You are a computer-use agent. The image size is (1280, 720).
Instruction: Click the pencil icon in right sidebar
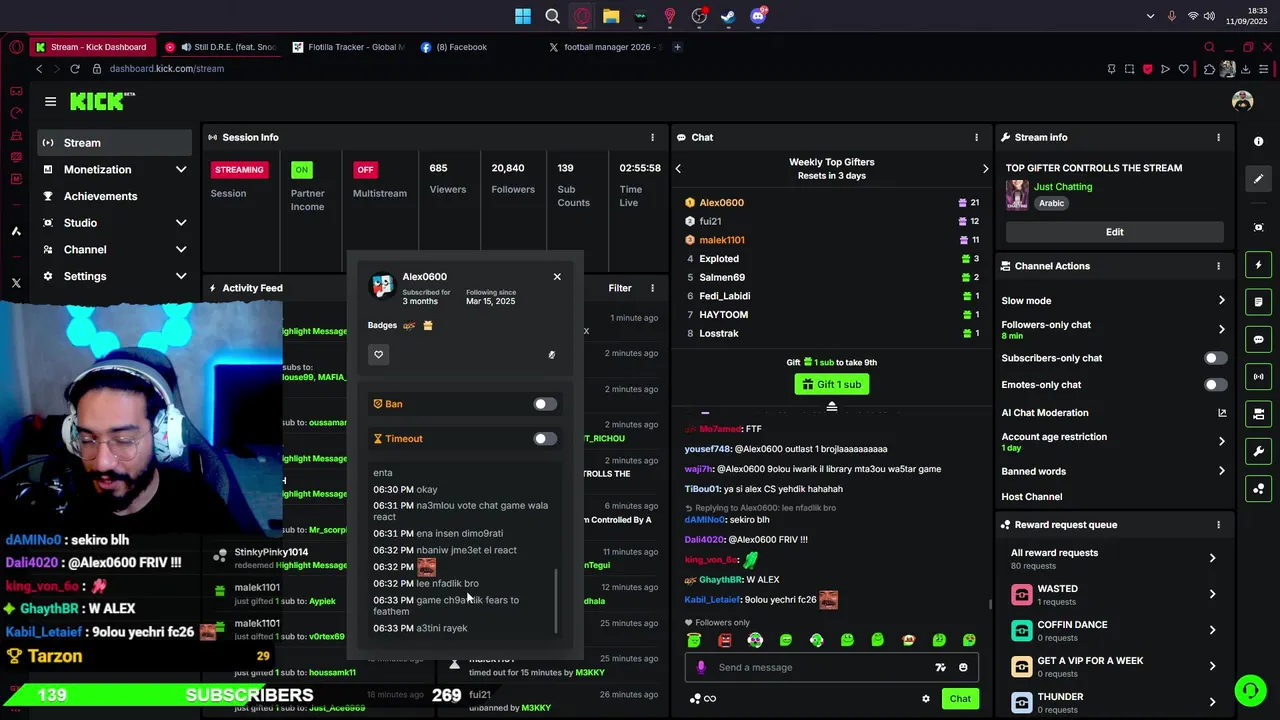click(1259, 179)
